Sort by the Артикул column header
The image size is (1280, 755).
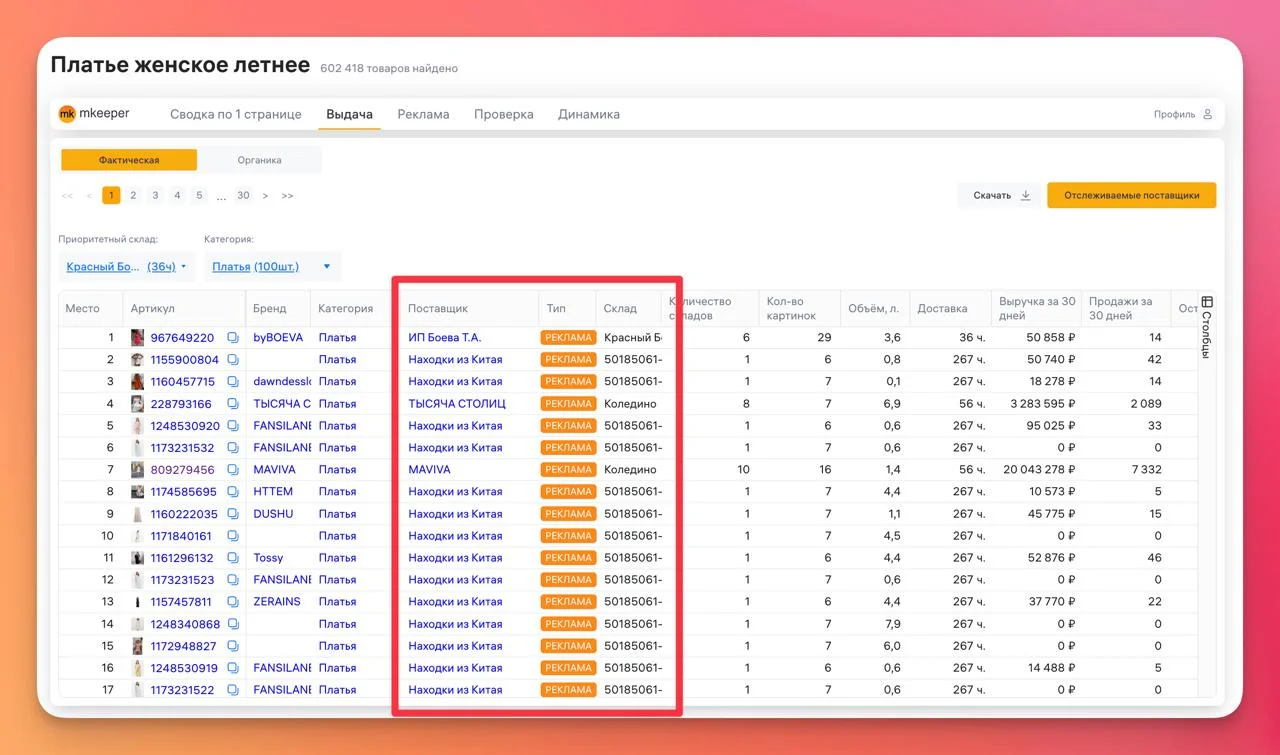pos(152,309)
